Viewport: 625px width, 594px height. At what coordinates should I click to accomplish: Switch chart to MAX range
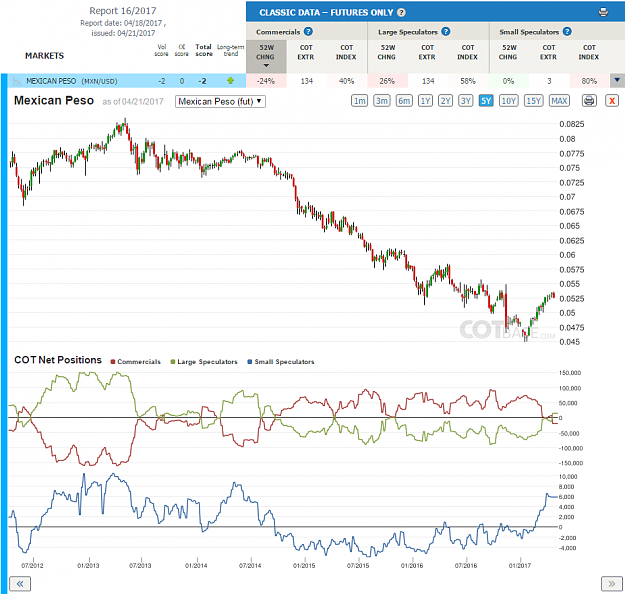(559, 101)
